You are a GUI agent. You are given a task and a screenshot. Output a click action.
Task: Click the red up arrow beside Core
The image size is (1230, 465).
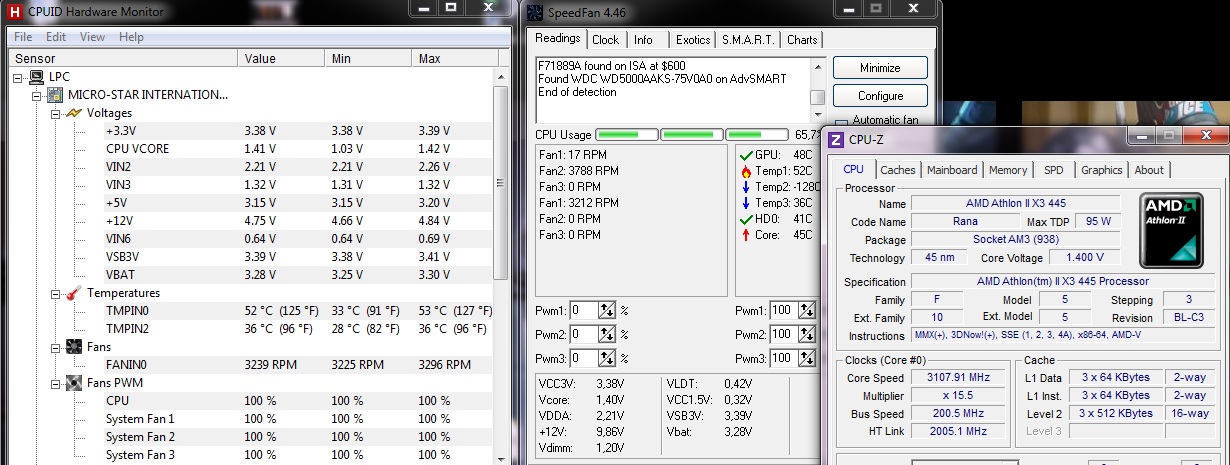[745, 235]
